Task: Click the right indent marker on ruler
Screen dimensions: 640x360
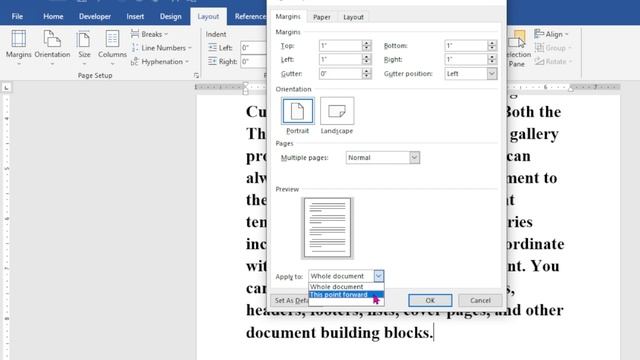Action: tap(571, 89)
